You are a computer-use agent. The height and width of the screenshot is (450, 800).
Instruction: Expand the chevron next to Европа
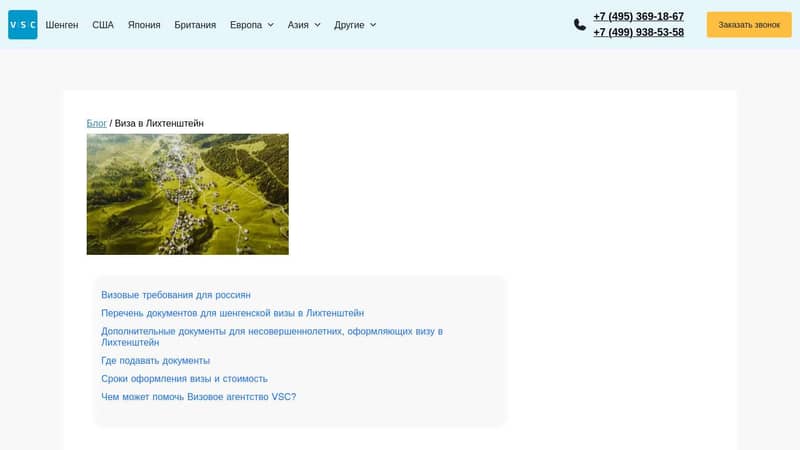pyautogui.click(x=270, y=25)
